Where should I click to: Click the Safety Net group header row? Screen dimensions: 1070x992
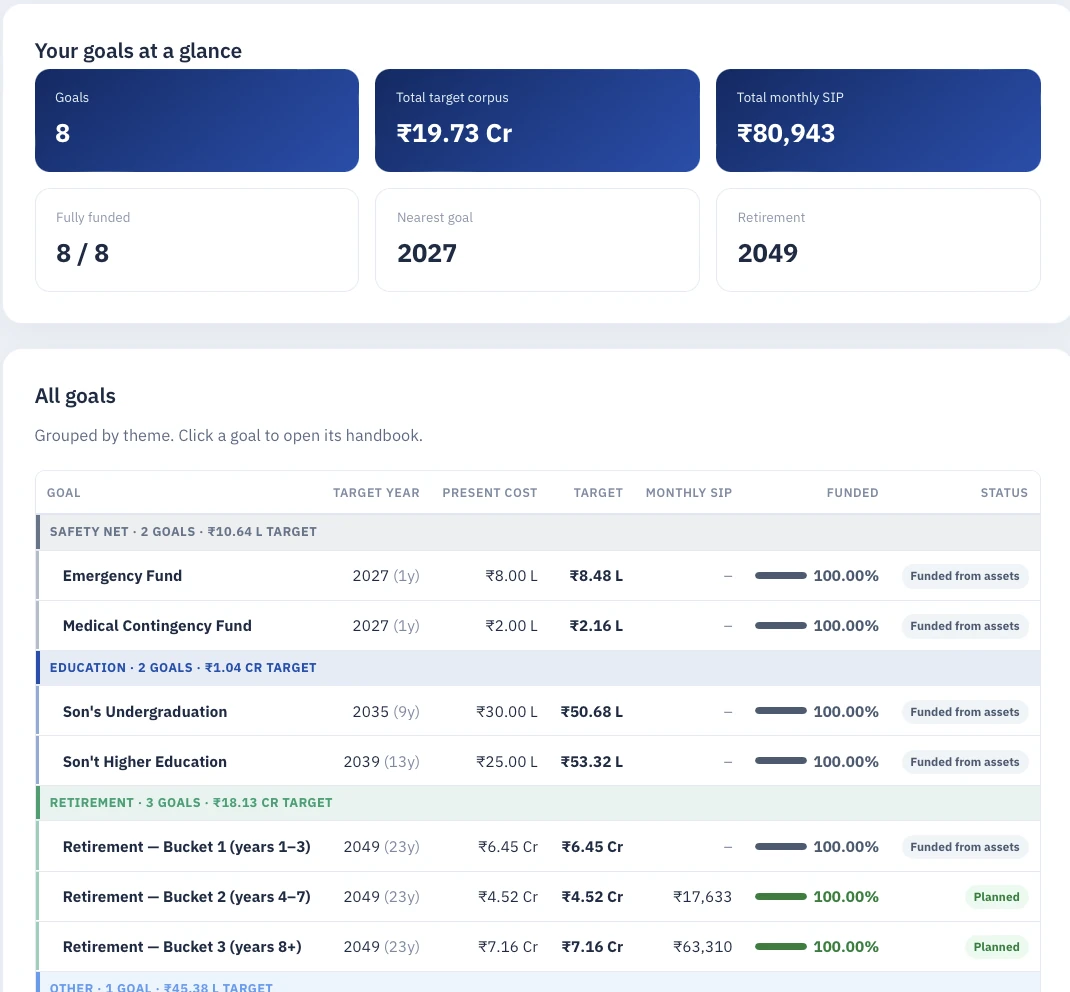tap(538, 532)
